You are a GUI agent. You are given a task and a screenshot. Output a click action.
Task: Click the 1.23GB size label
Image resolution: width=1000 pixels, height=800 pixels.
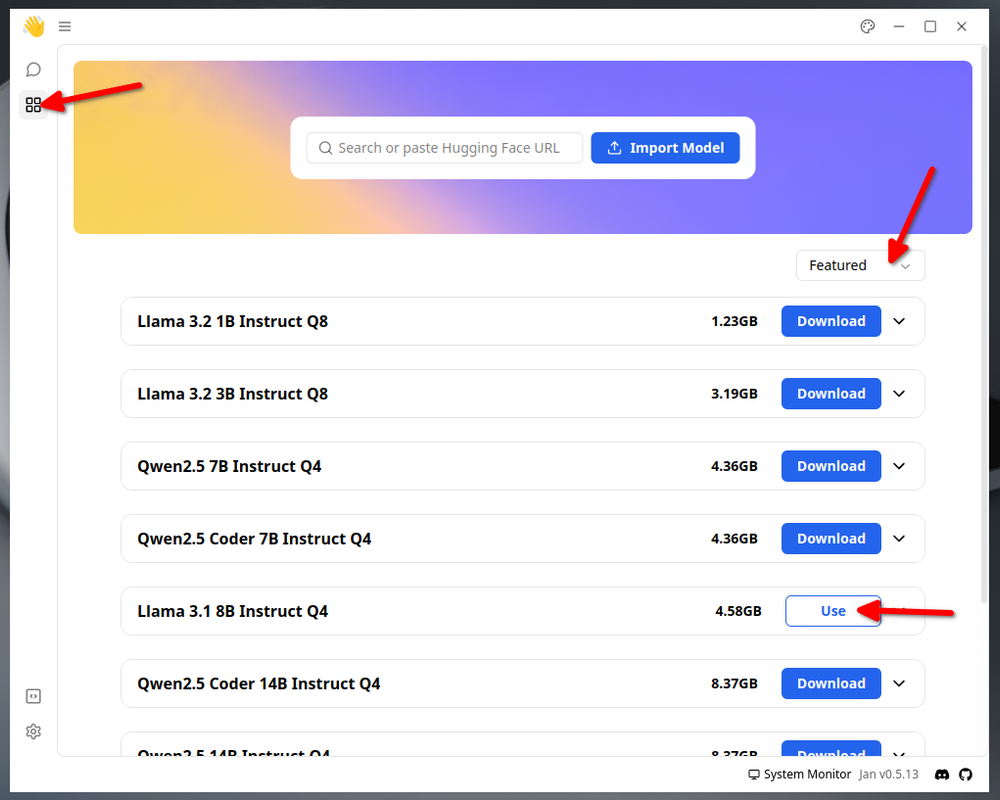coord(734,322)
